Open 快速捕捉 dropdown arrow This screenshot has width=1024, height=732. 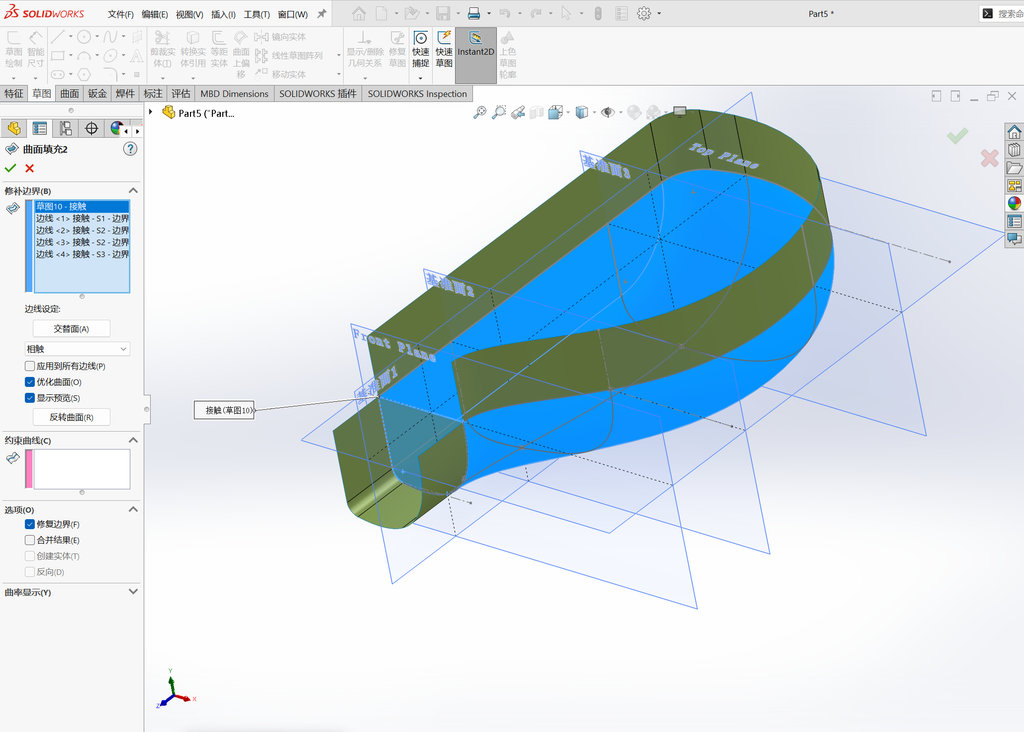tap(421, 78)
